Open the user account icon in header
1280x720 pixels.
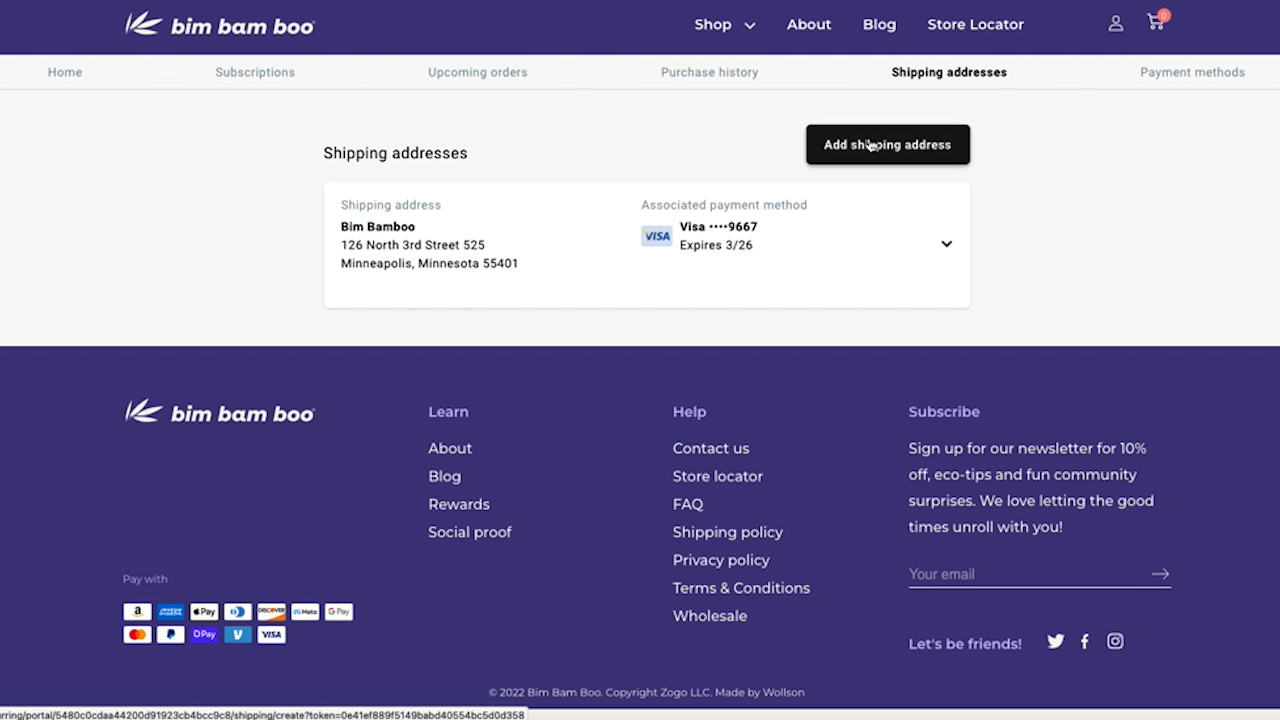1116,24
